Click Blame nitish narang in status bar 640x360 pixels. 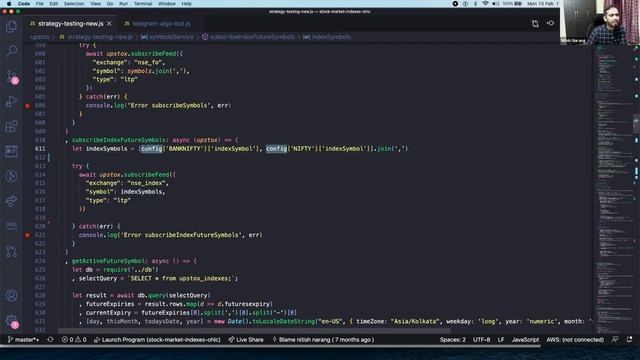coord(322,340)
